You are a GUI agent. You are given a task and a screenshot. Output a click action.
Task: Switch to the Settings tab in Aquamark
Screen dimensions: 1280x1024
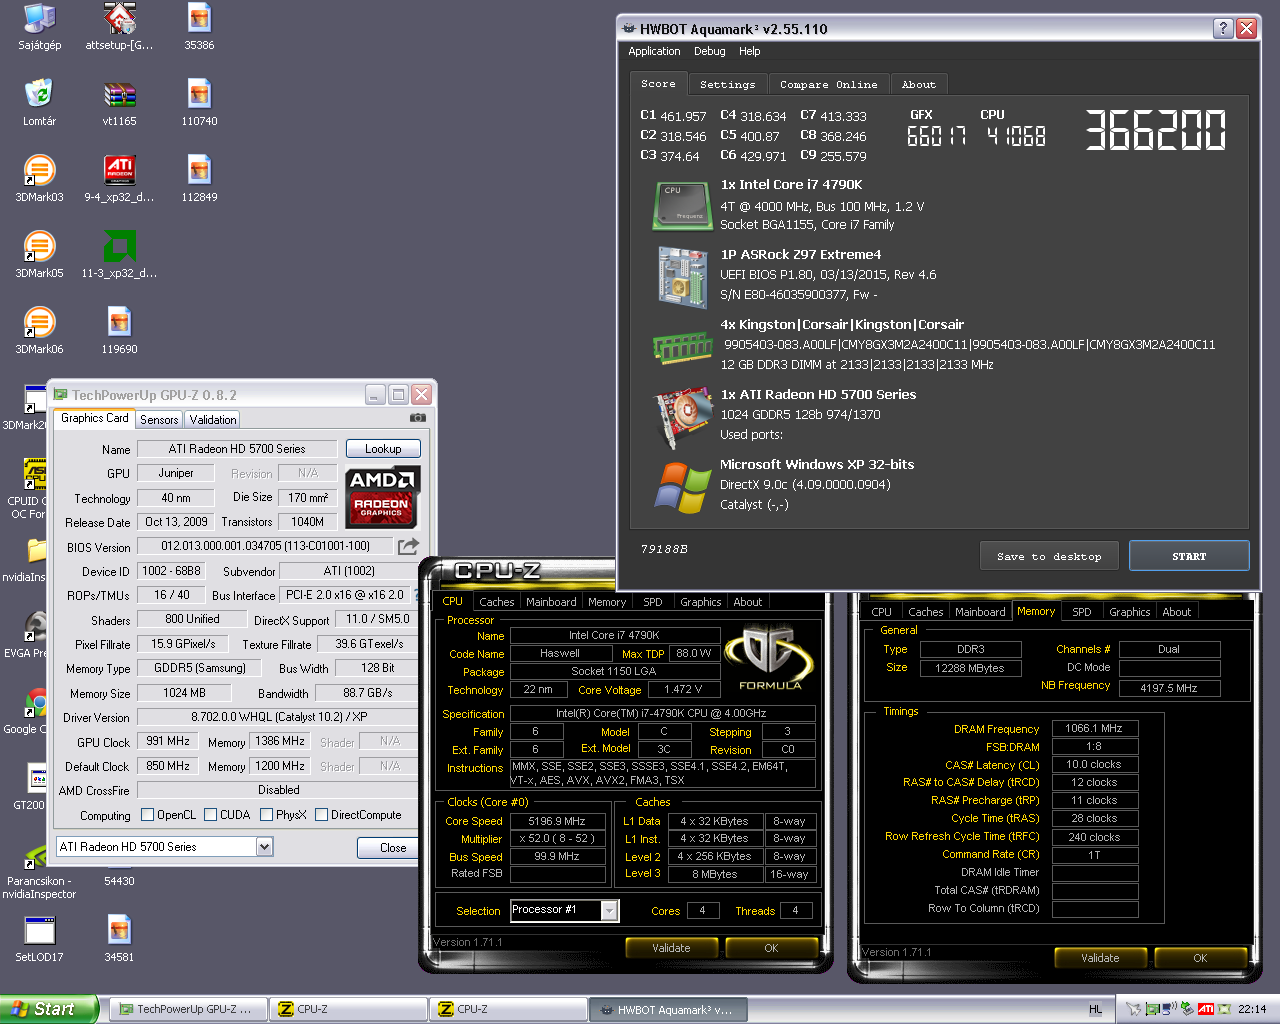[x=728, y=85]
